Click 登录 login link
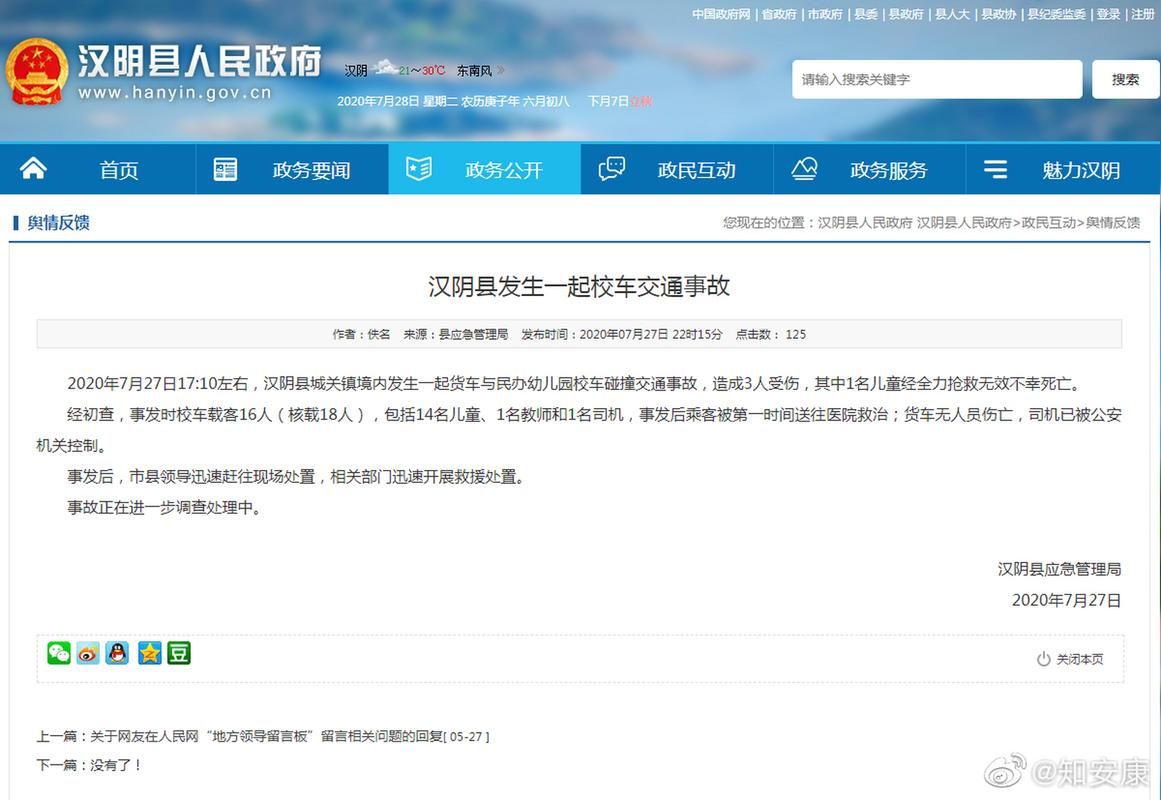 [1108, 14]
